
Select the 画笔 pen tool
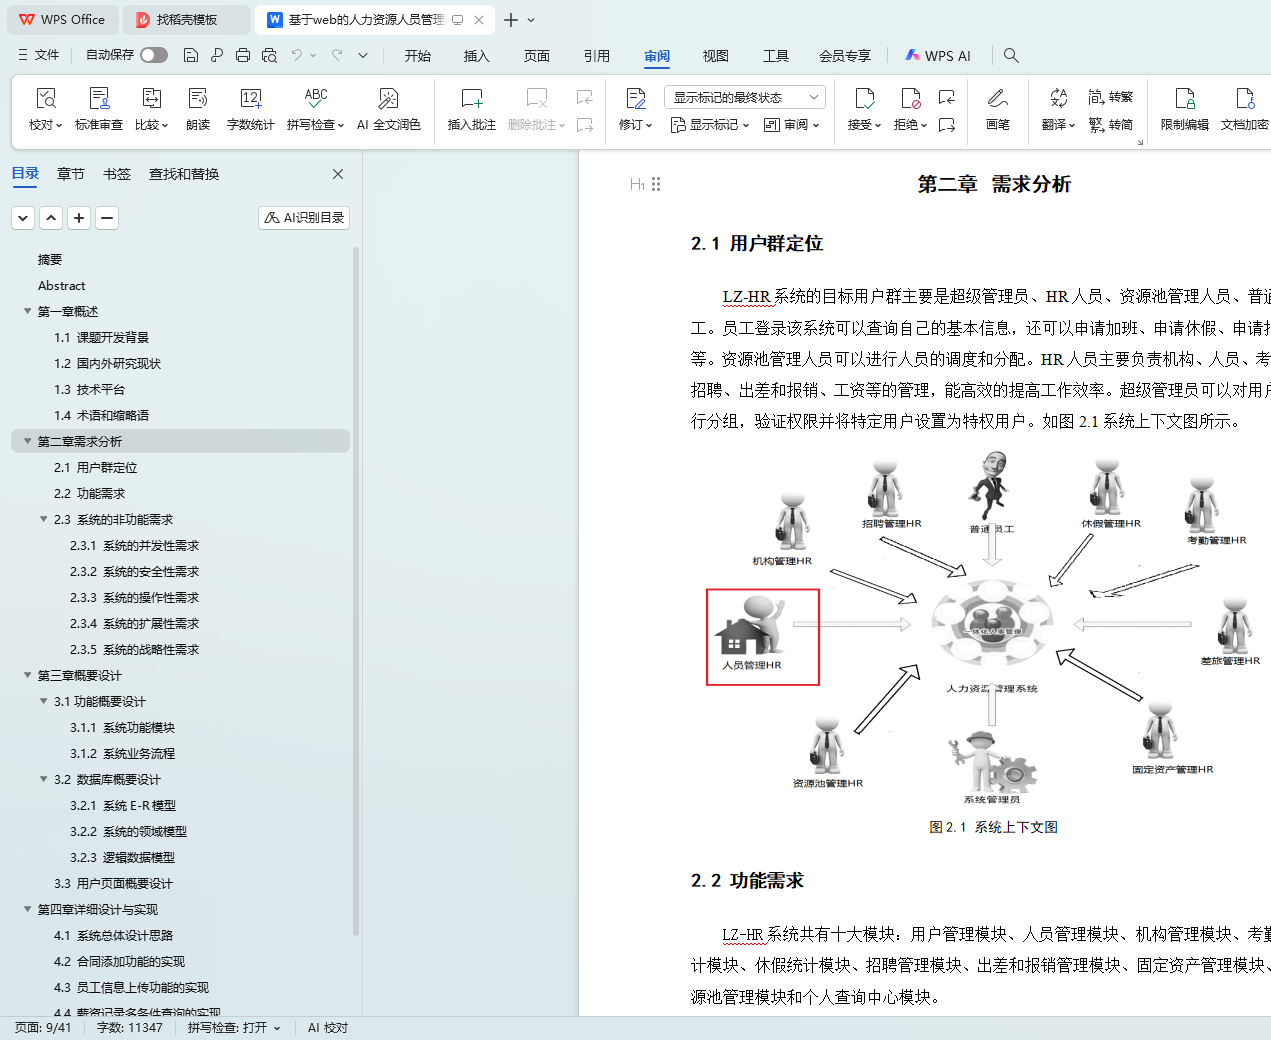(997, 109)
